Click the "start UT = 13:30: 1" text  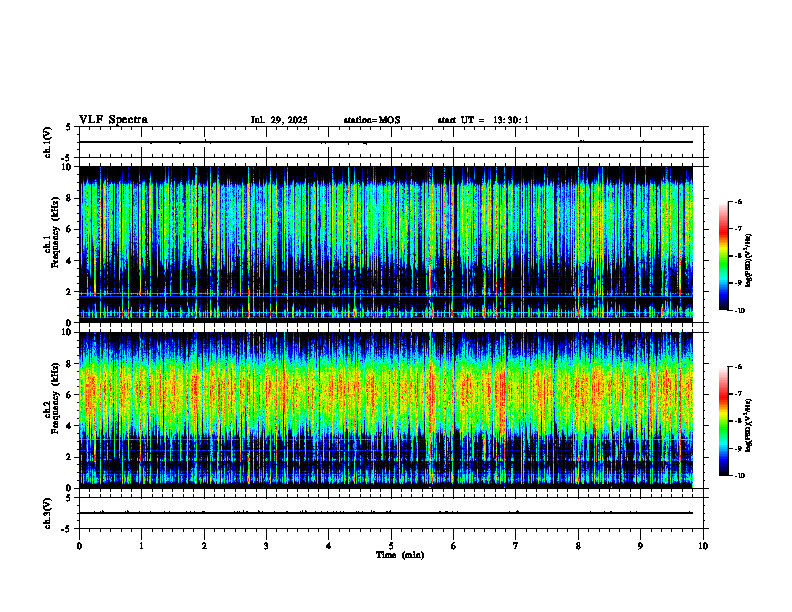[483, 120]
